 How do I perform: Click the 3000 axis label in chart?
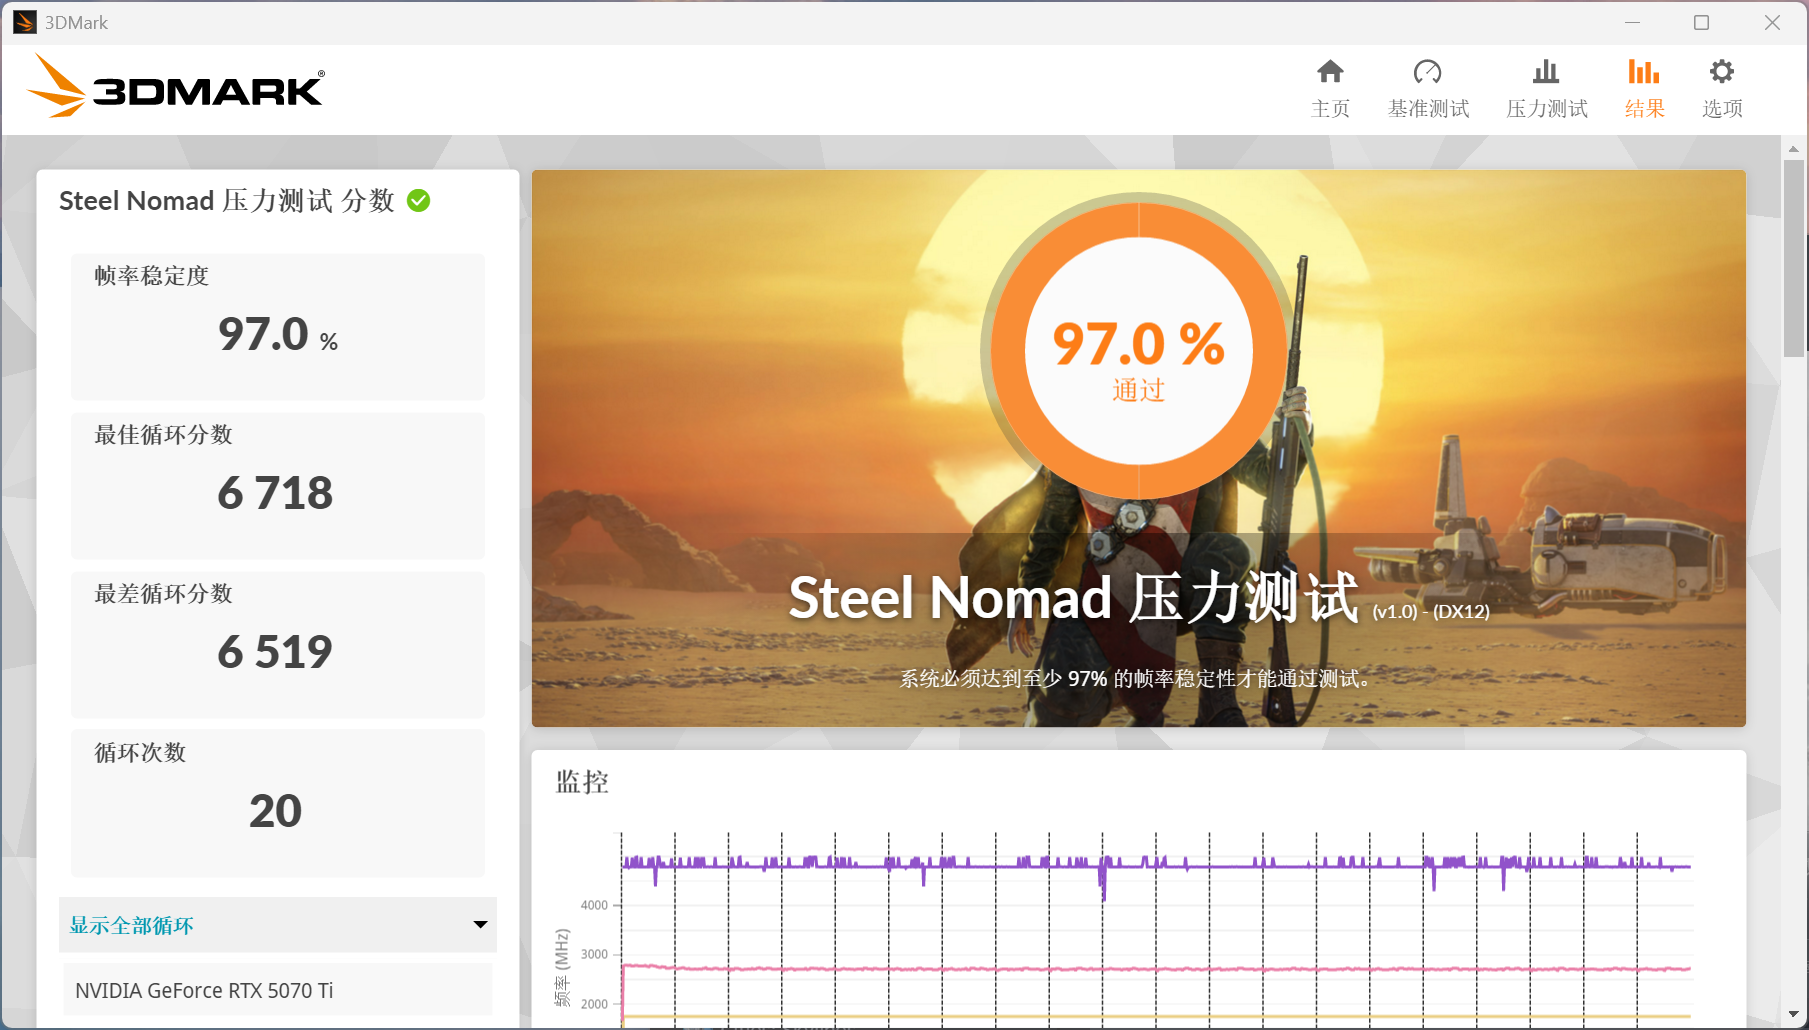[594, 954]
